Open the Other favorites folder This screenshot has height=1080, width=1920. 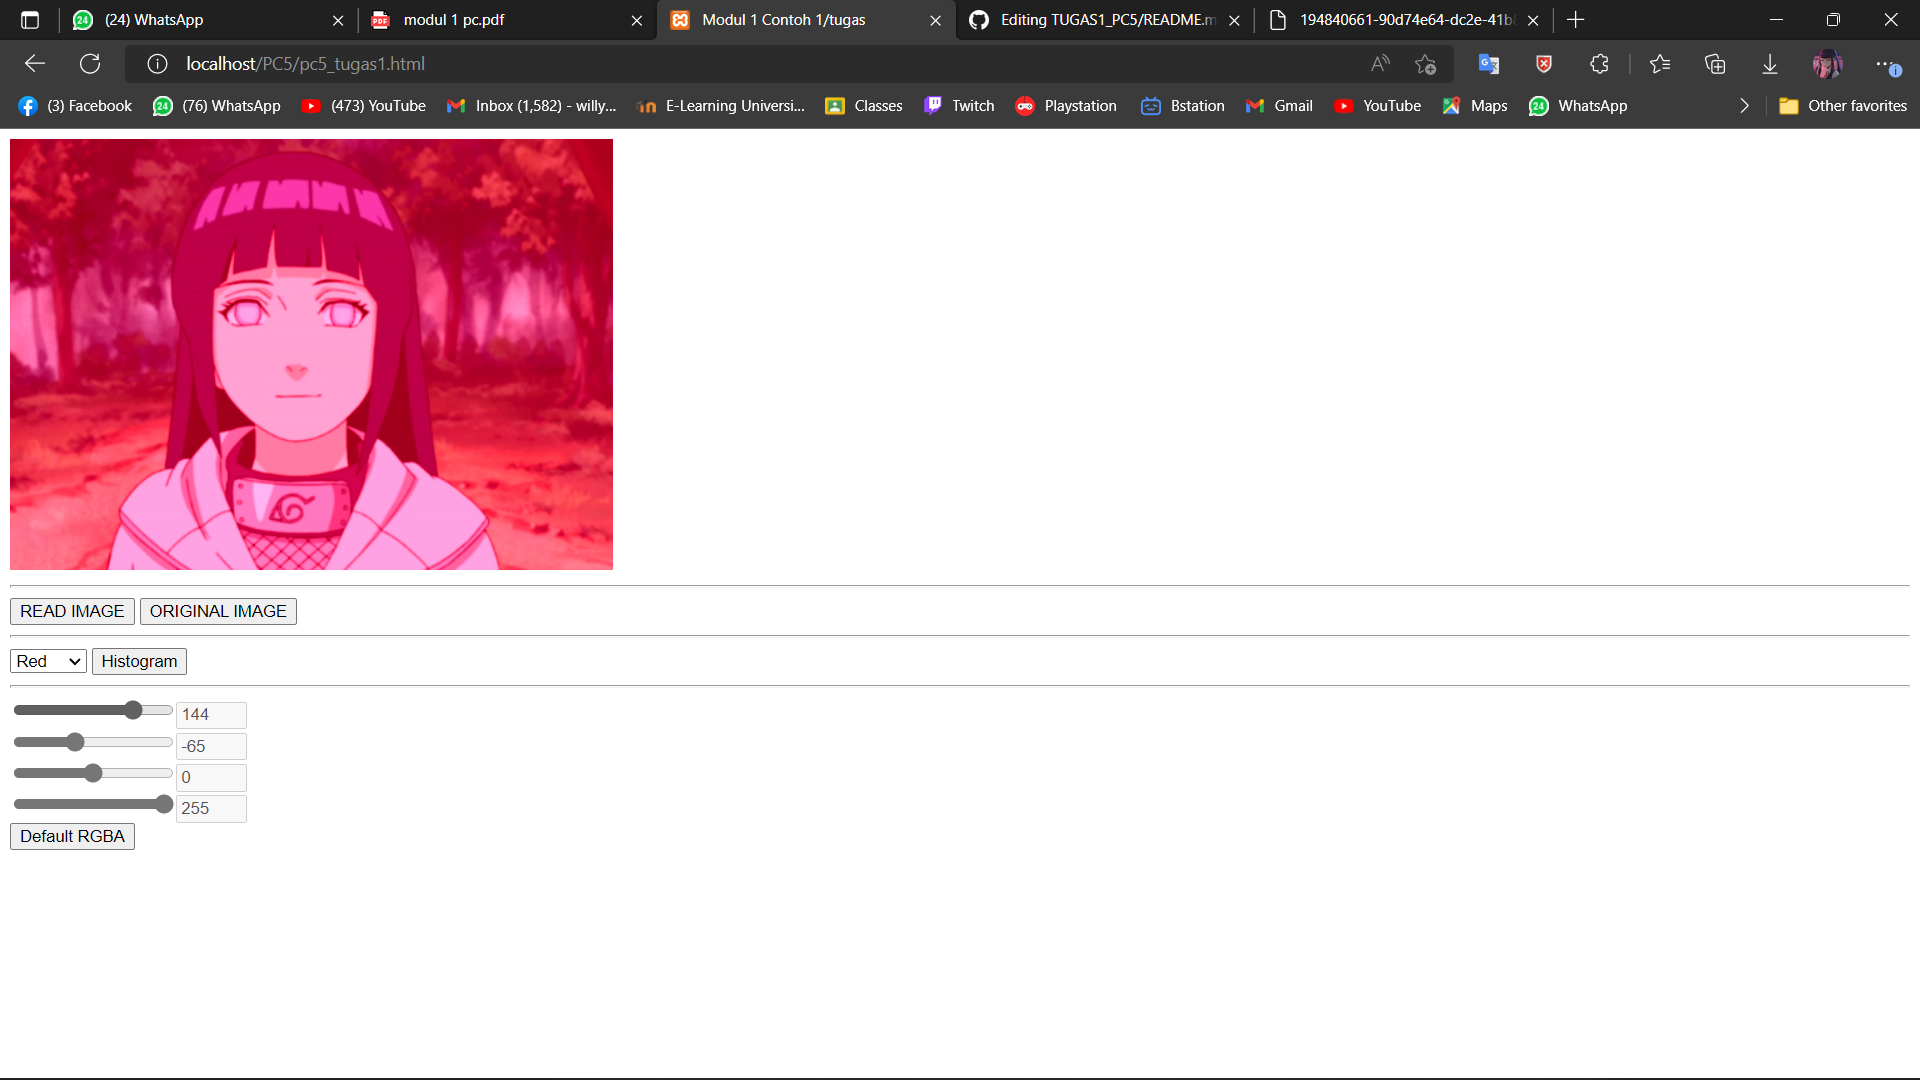click(1843, 106)
